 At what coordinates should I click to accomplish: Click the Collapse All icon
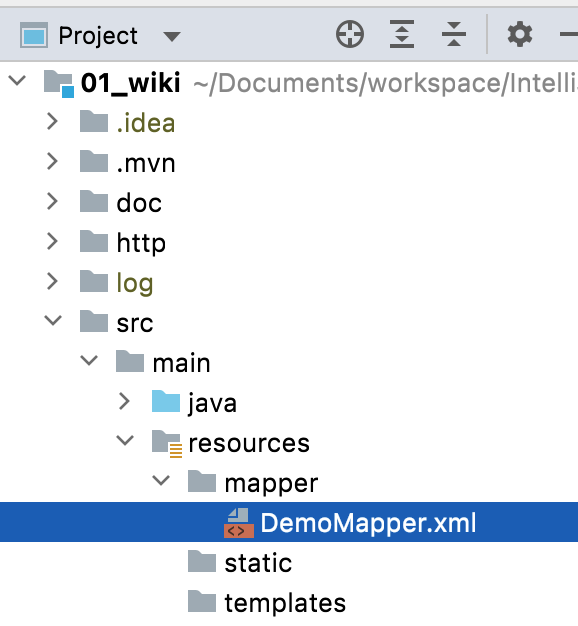point(454,34)
